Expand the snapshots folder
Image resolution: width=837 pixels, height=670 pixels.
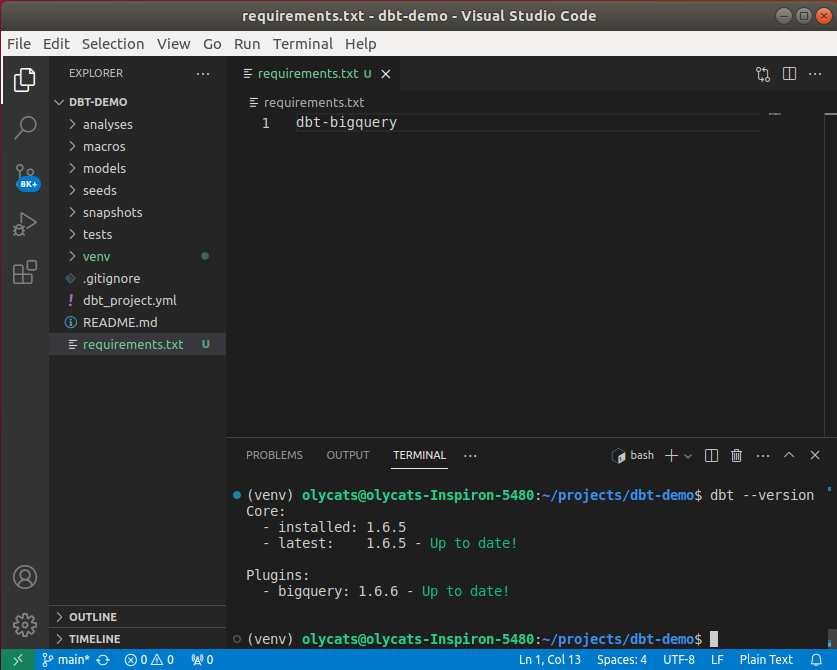137,212
